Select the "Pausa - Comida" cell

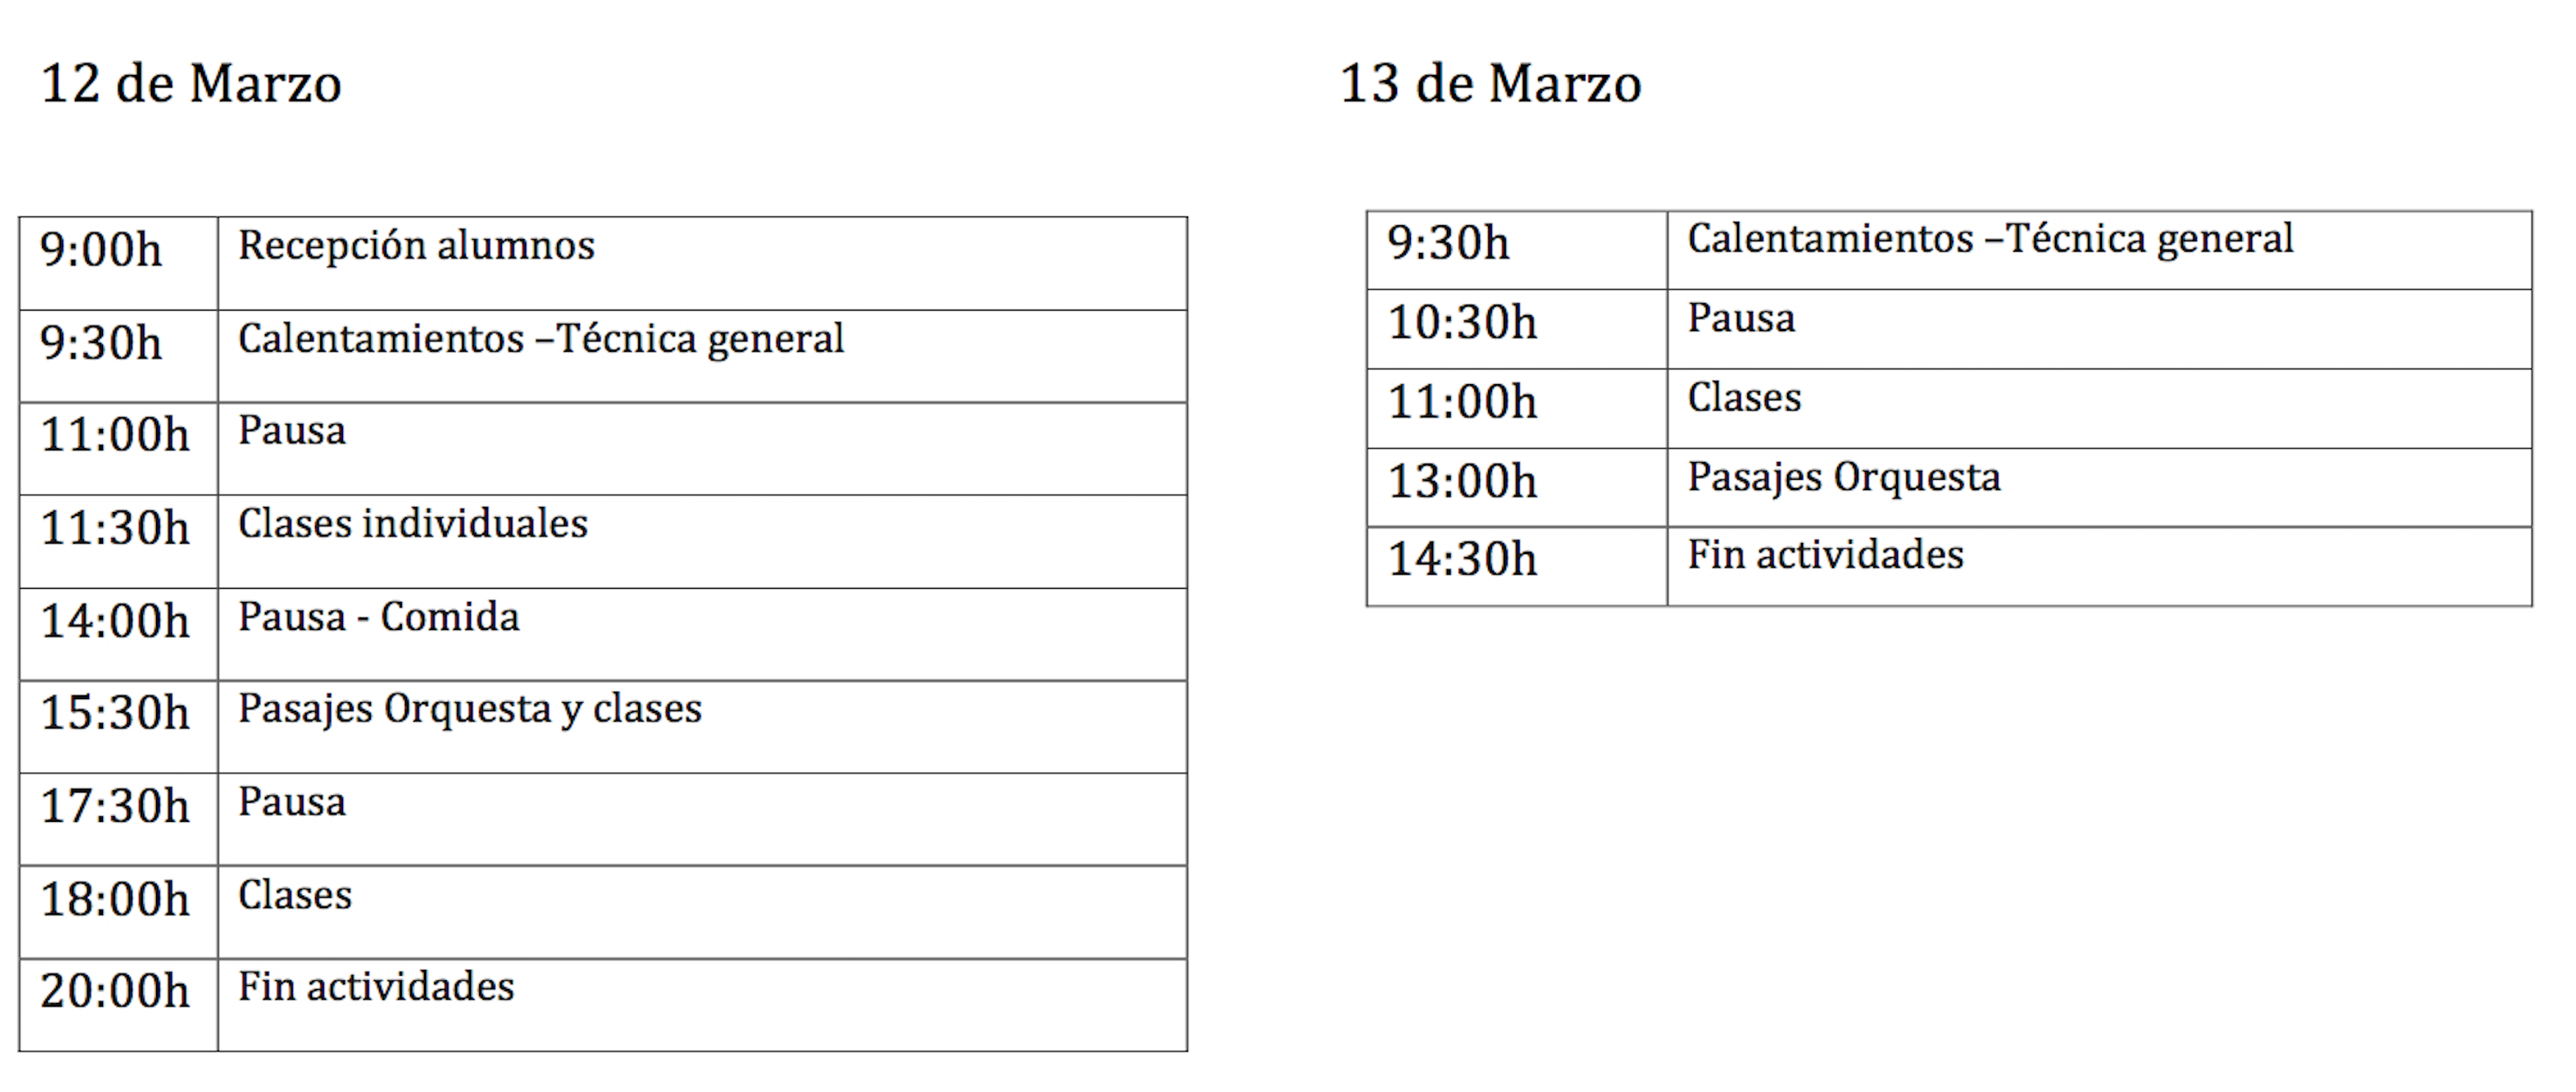pos(378,617)
